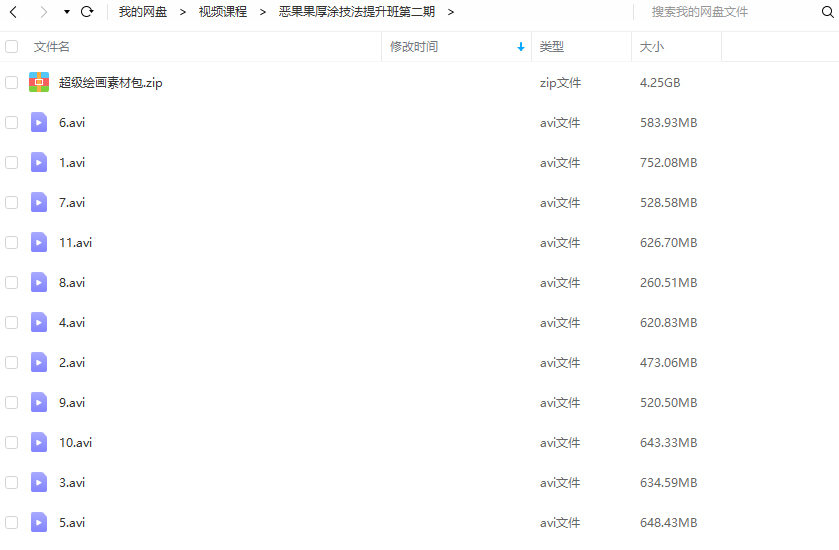Screen dimensions: 839x550
Task: Toggle the select-all checkbox in header
Action: click(12, 47)
